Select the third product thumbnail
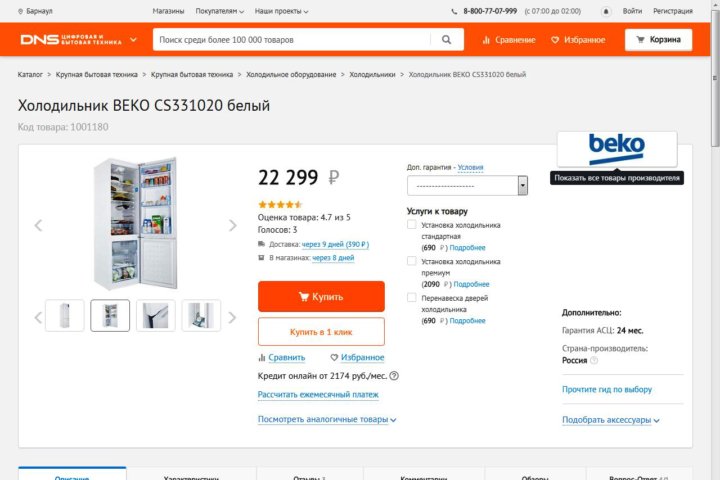The width and height of the screenshot is (720, 480). [x=156, y=316]
